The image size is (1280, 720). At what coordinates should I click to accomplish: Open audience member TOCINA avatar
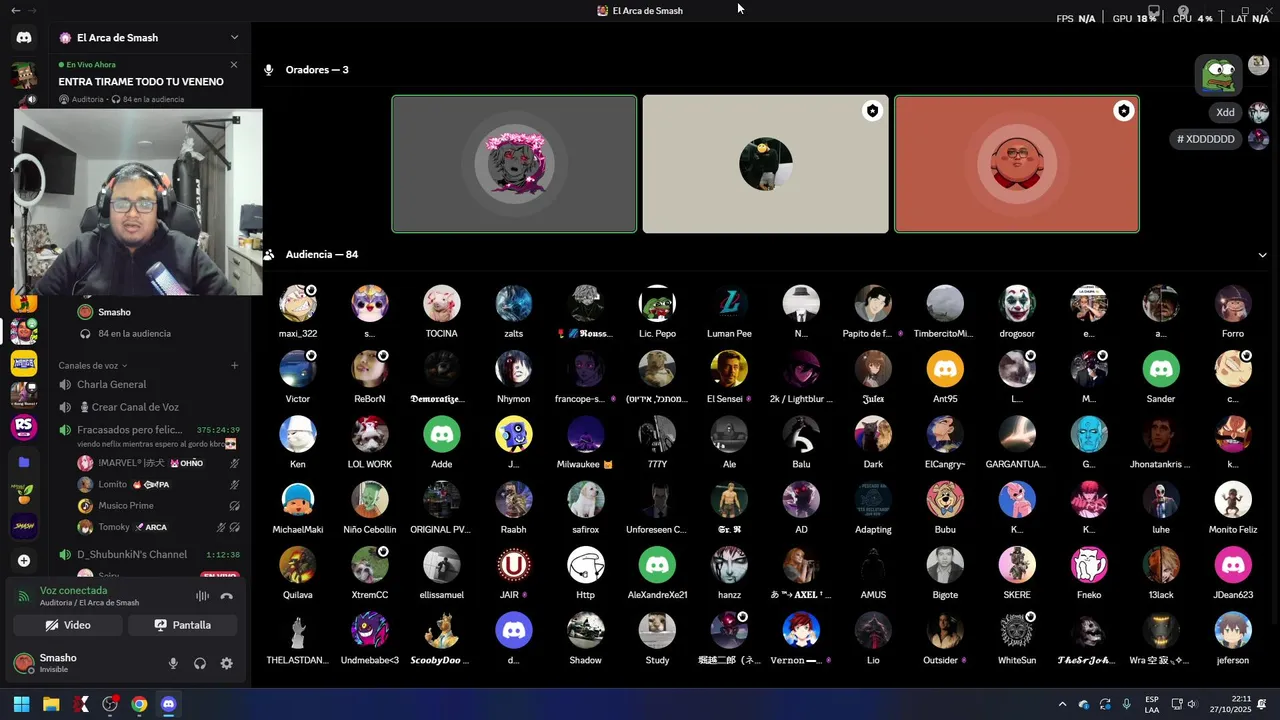pos(442,303)
